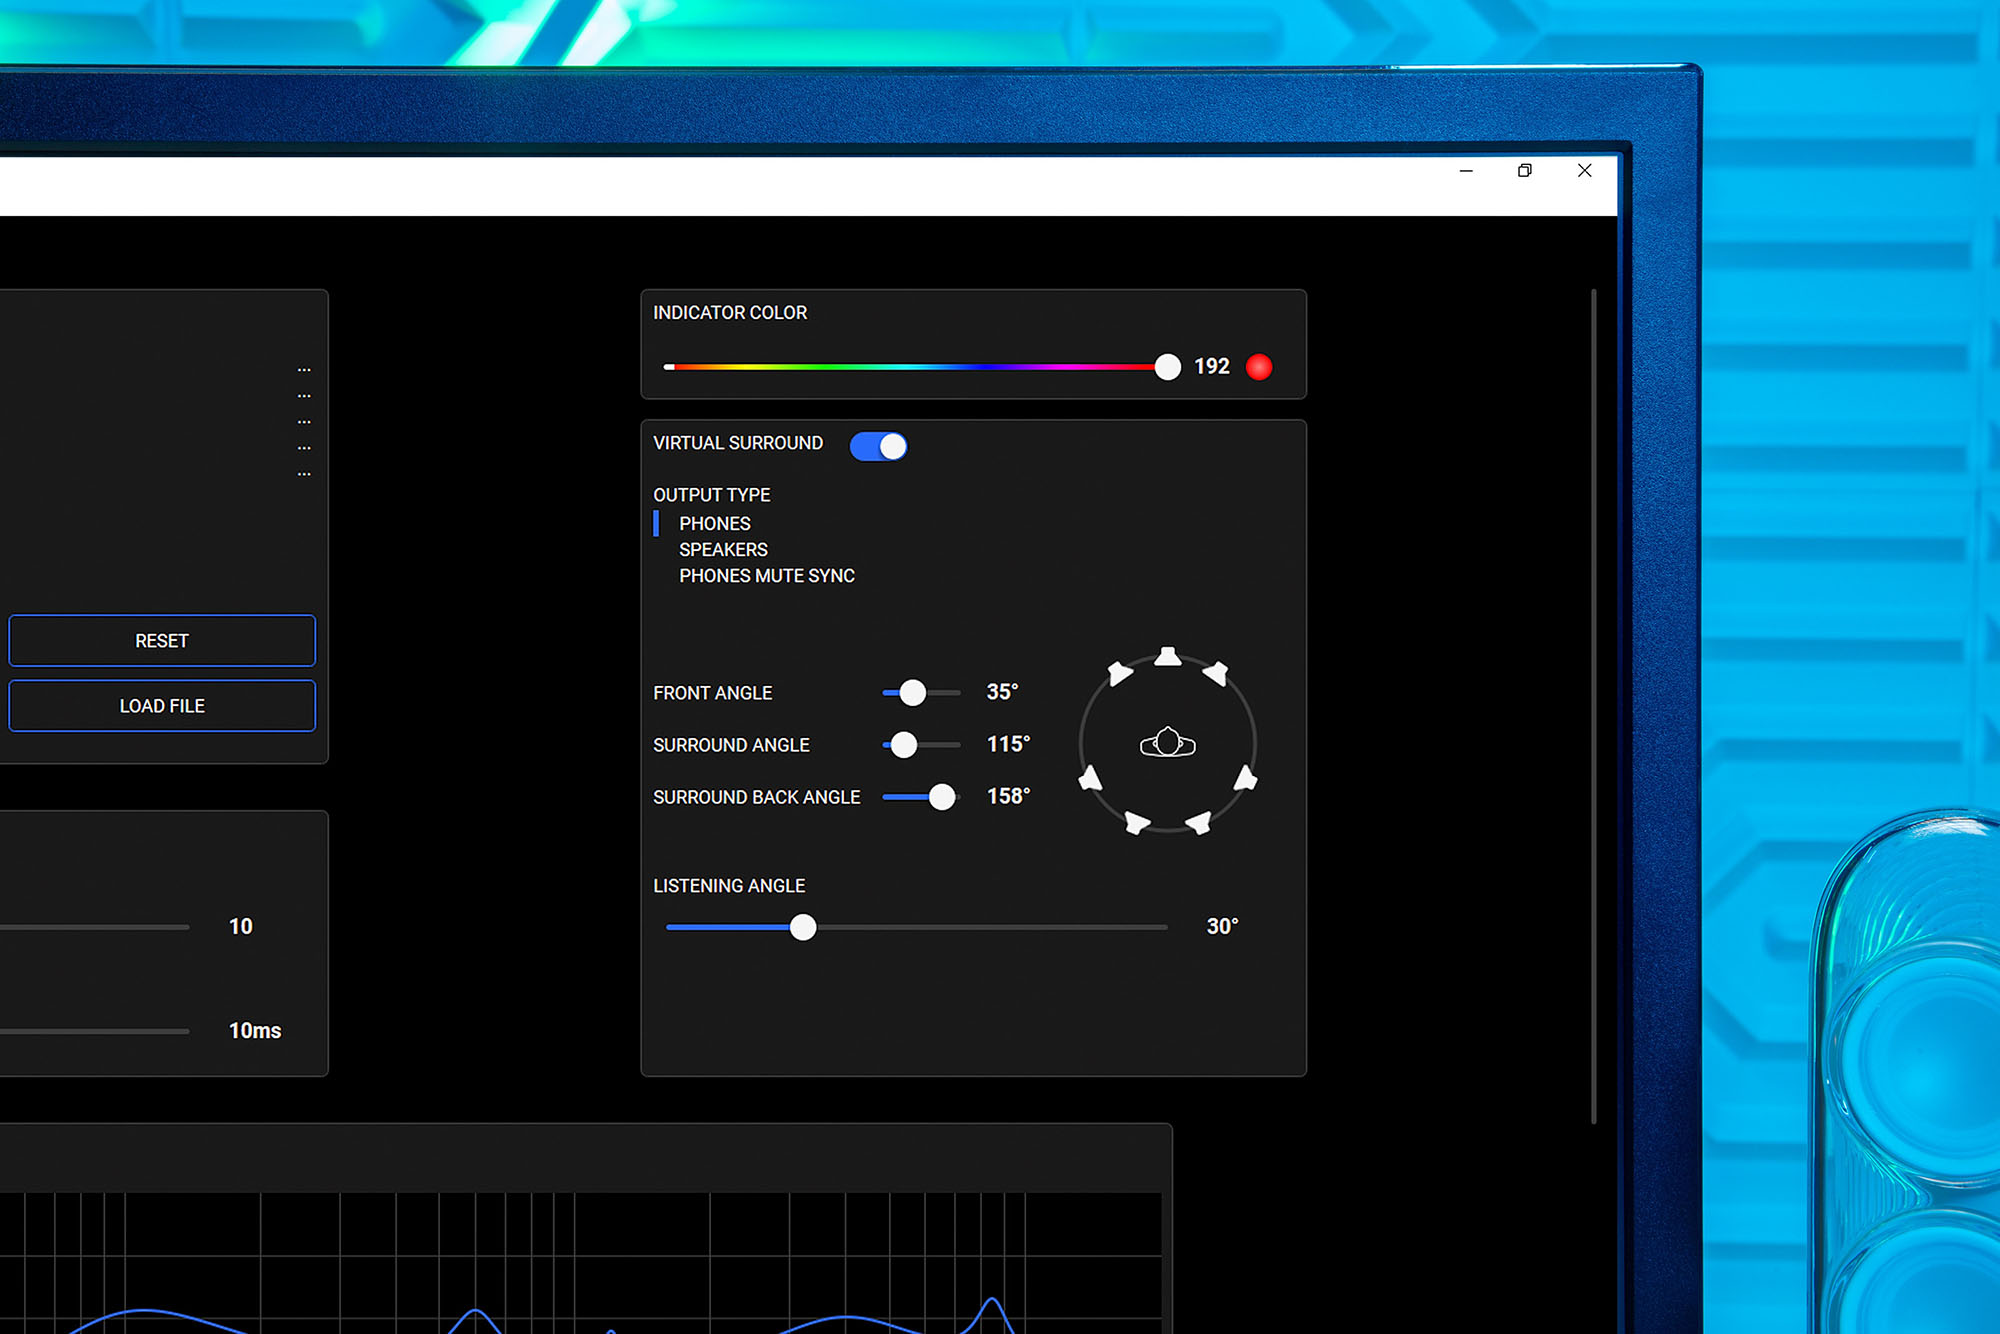The image size is (2000, 1334).
Task: Select PHONES output type
Action: (714, 524)
